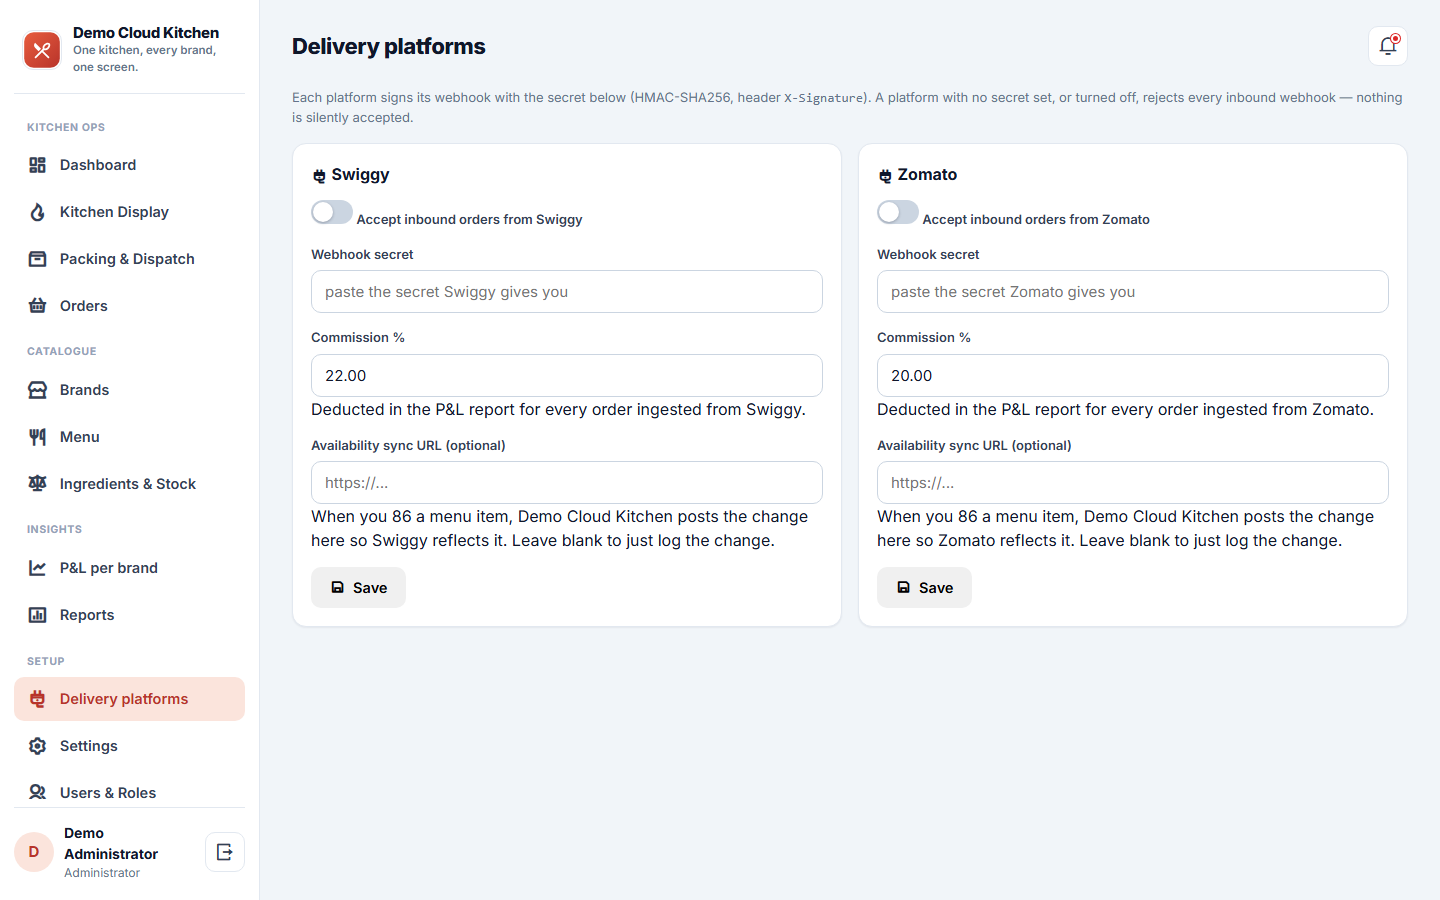The width and height of the screenshot is (1440, 900).
Task: Click the Menu utensils icon
Action: [38, 437]
